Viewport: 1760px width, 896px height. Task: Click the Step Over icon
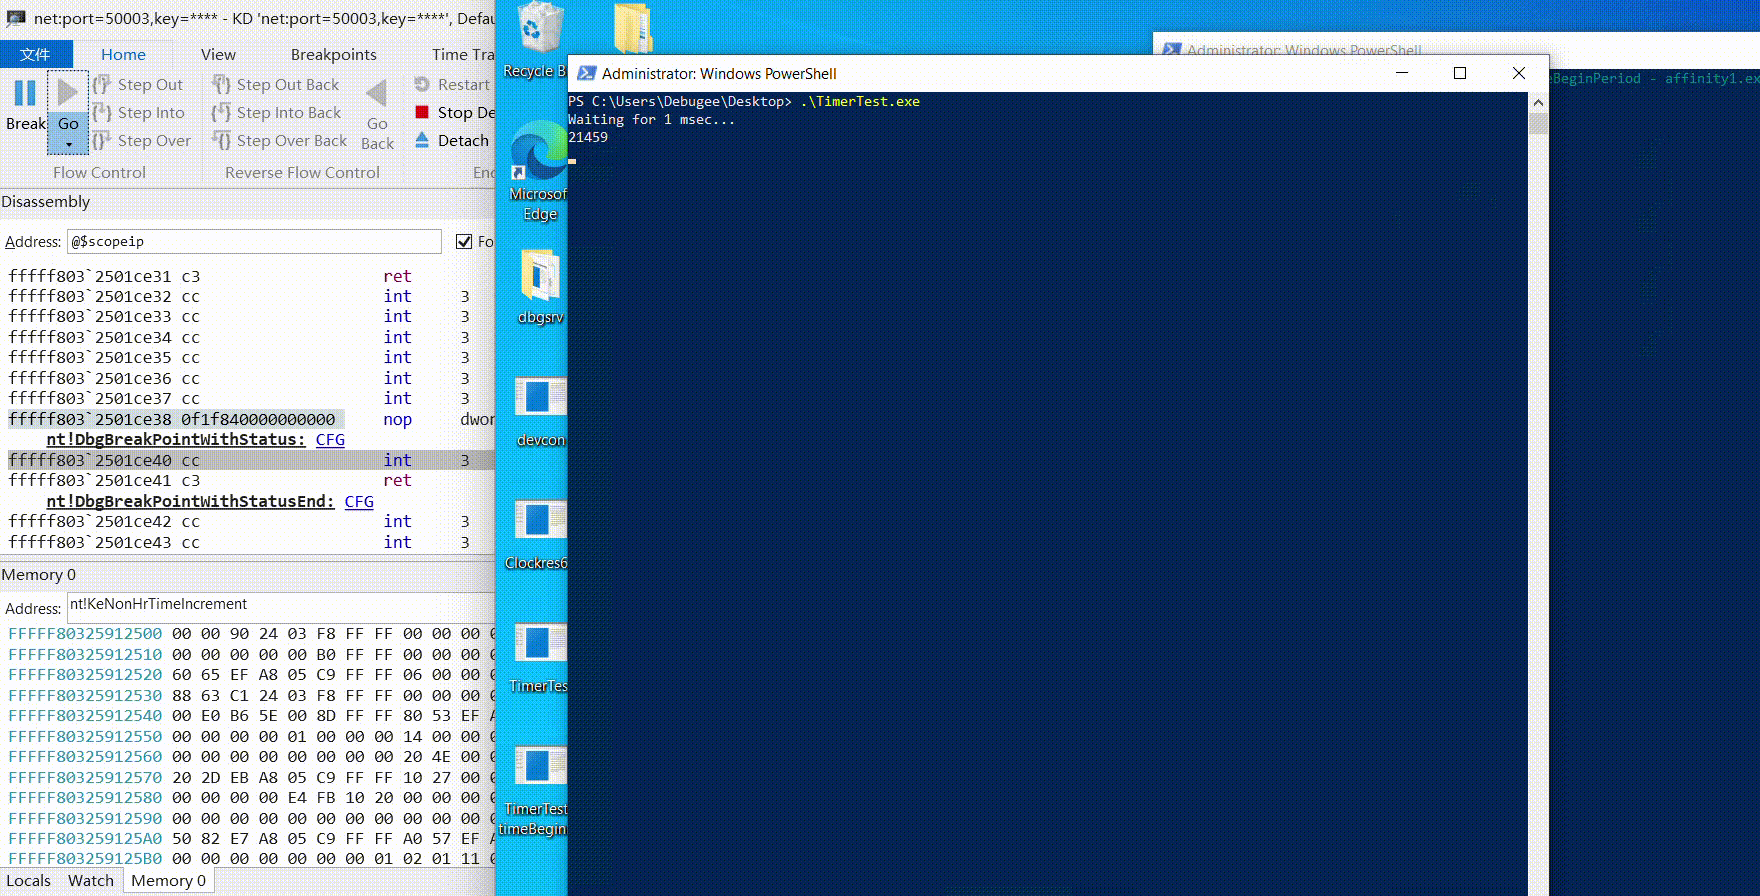[102, 141]
